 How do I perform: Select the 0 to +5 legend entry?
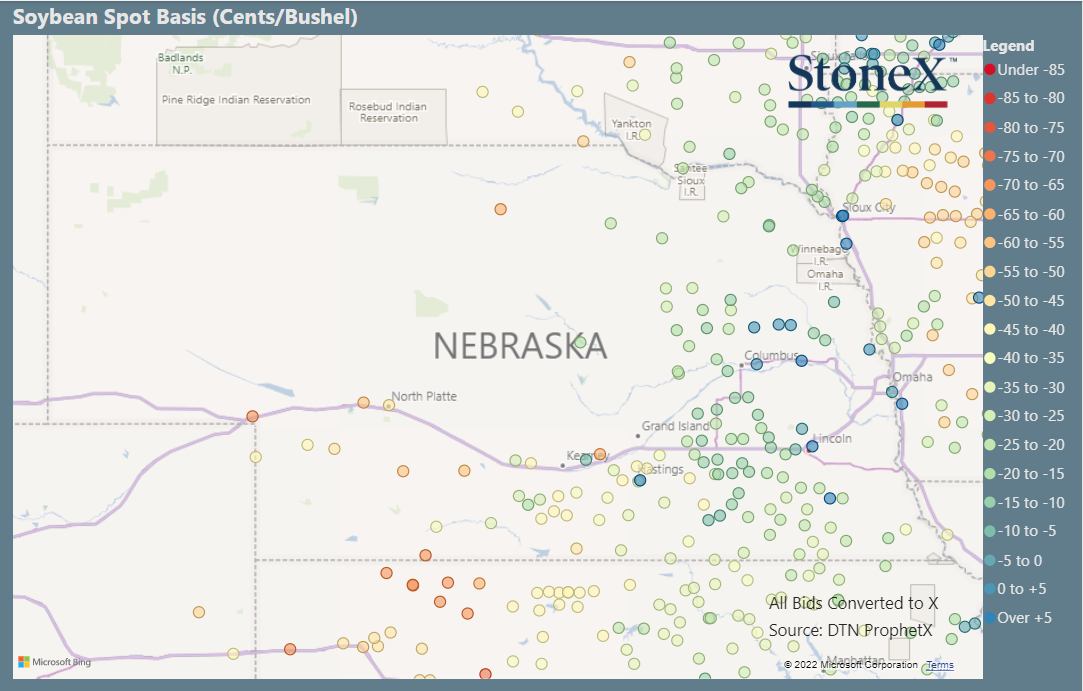(1016, 589)
